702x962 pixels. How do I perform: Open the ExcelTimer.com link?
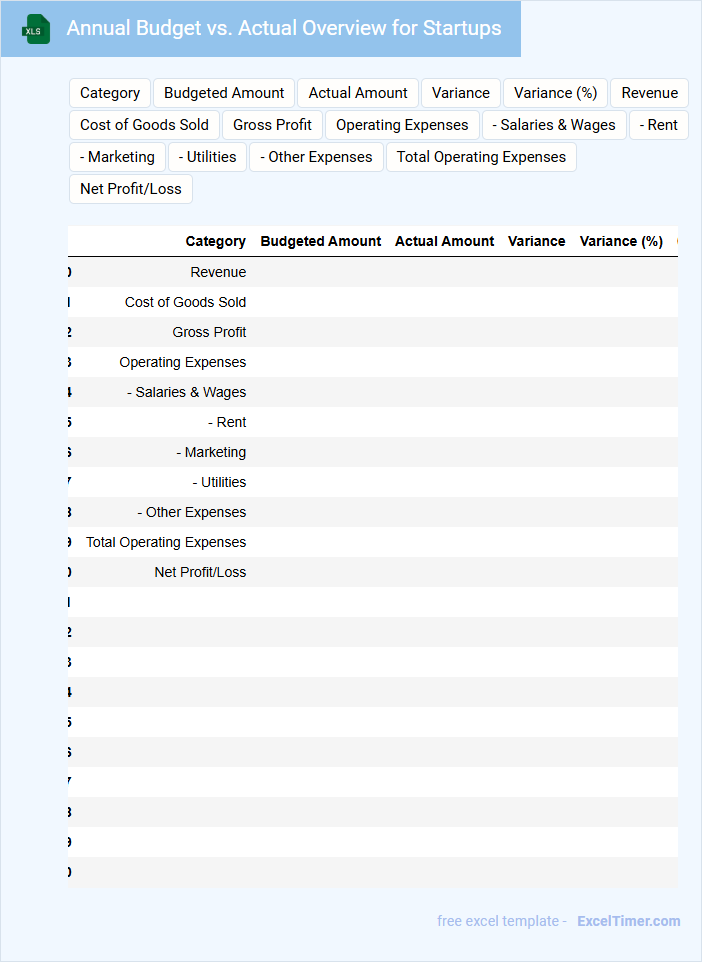pos(628,921)
